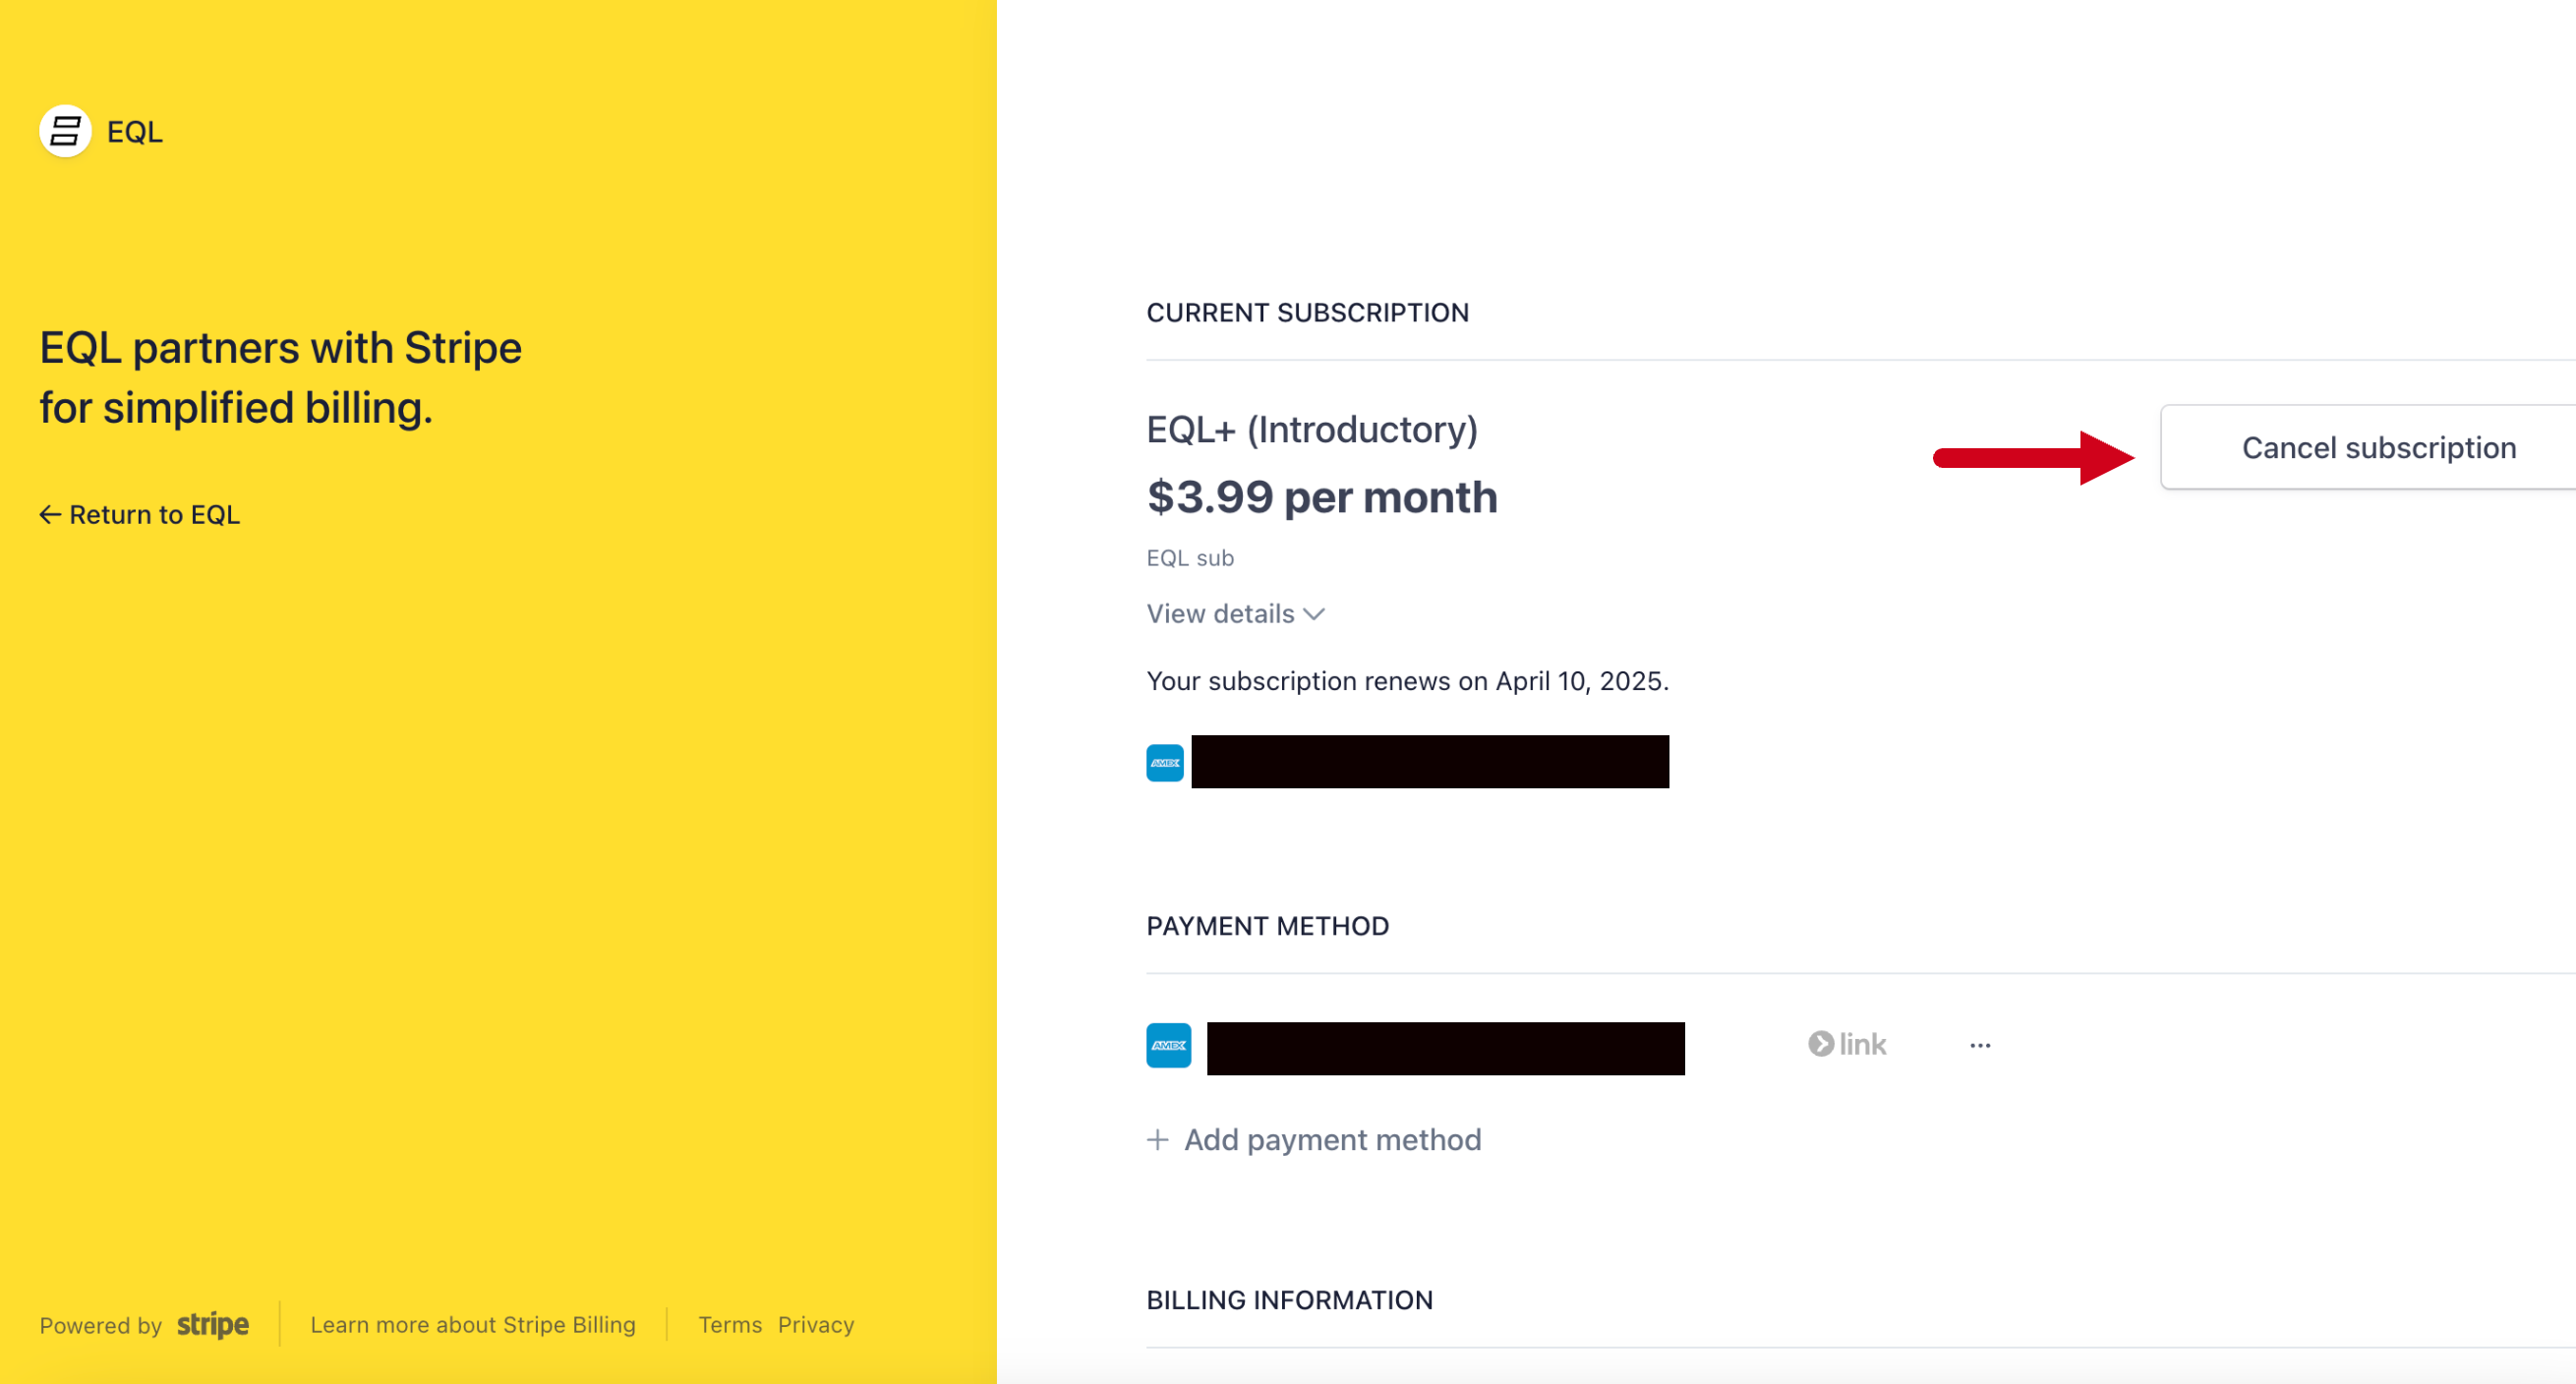
Task: Return to EQL via the back link
Action: click(140, 515)
